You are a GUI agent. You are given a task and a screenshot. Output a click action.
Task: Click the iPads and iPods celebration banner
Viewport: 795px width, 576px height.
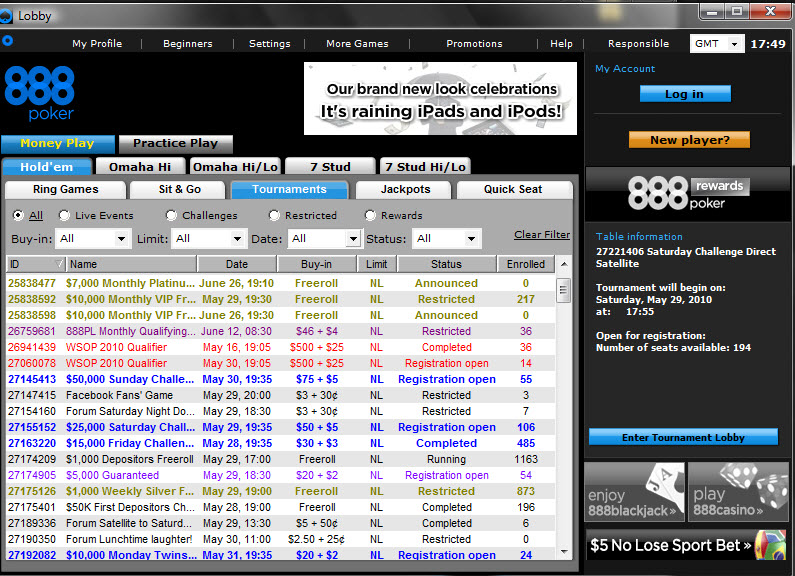pos(440,98)
